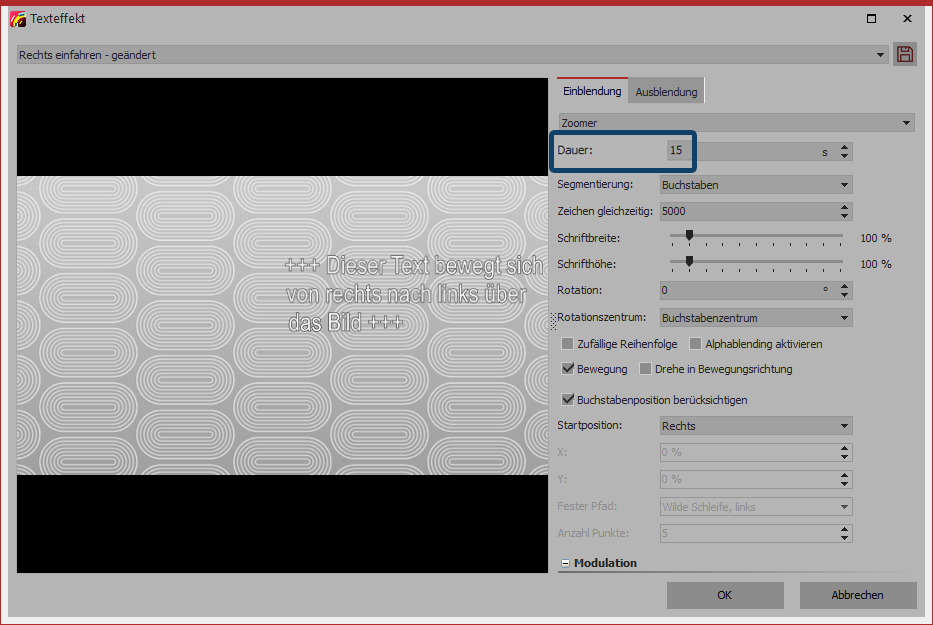Click the app logo in title bar
This screenshot has height=625, width=933.
(18, 18)
